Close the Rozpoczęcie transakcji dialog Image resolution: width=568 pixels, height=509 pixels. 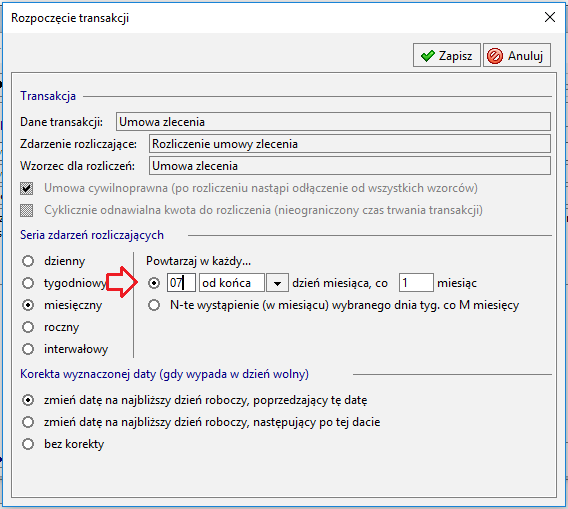pos(550,17)
